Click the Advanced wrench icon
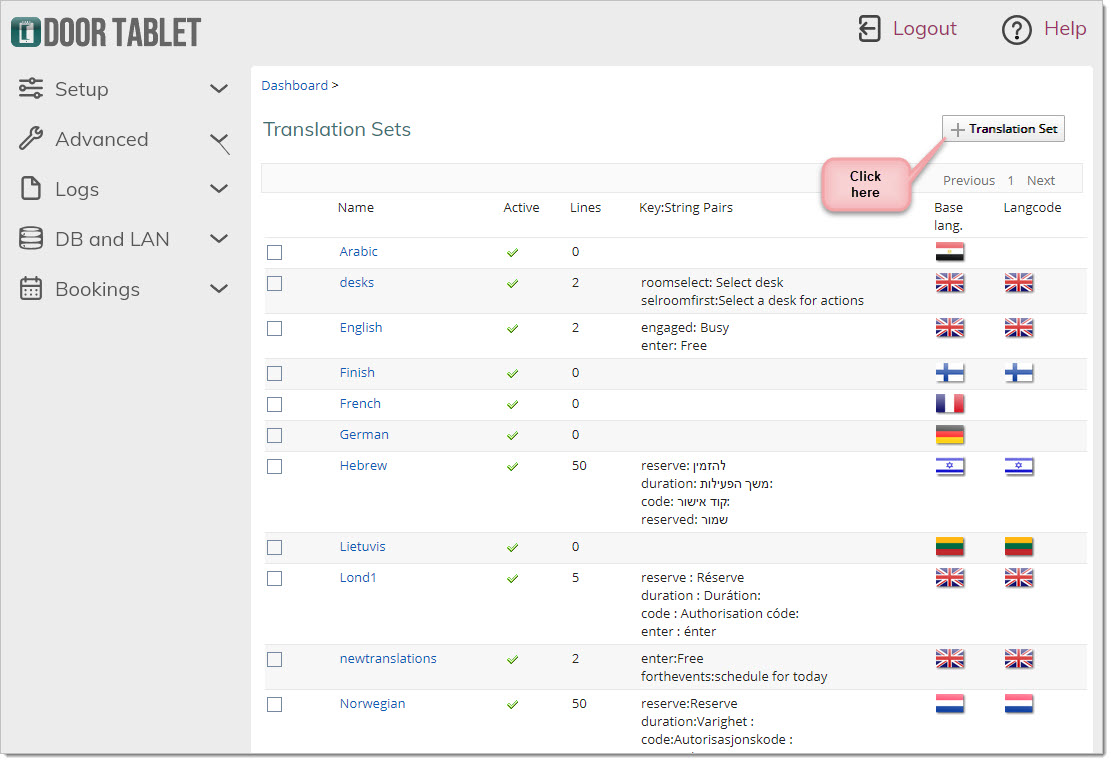Image resolution: width=1111 pixels, height=762 pixels. (x=30, y=138)
